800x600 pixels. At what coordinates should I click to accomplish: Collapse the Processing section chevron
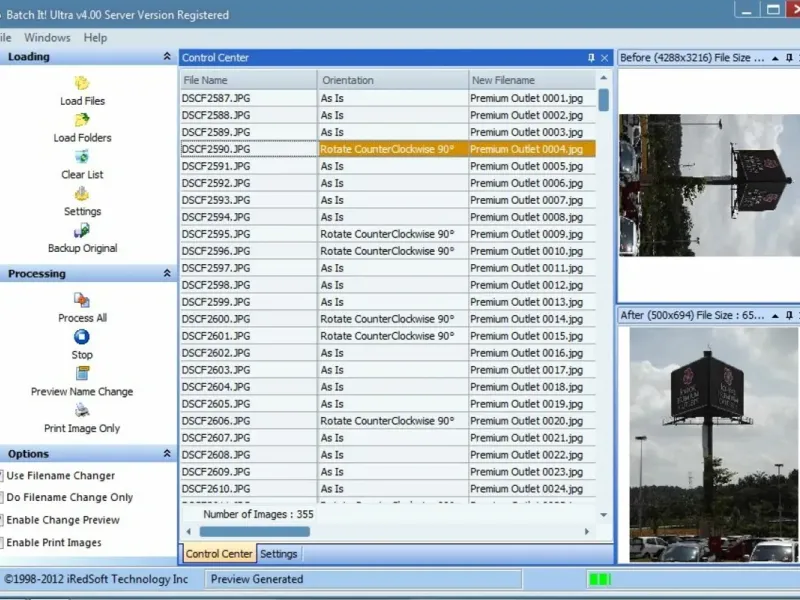(167, 274)
